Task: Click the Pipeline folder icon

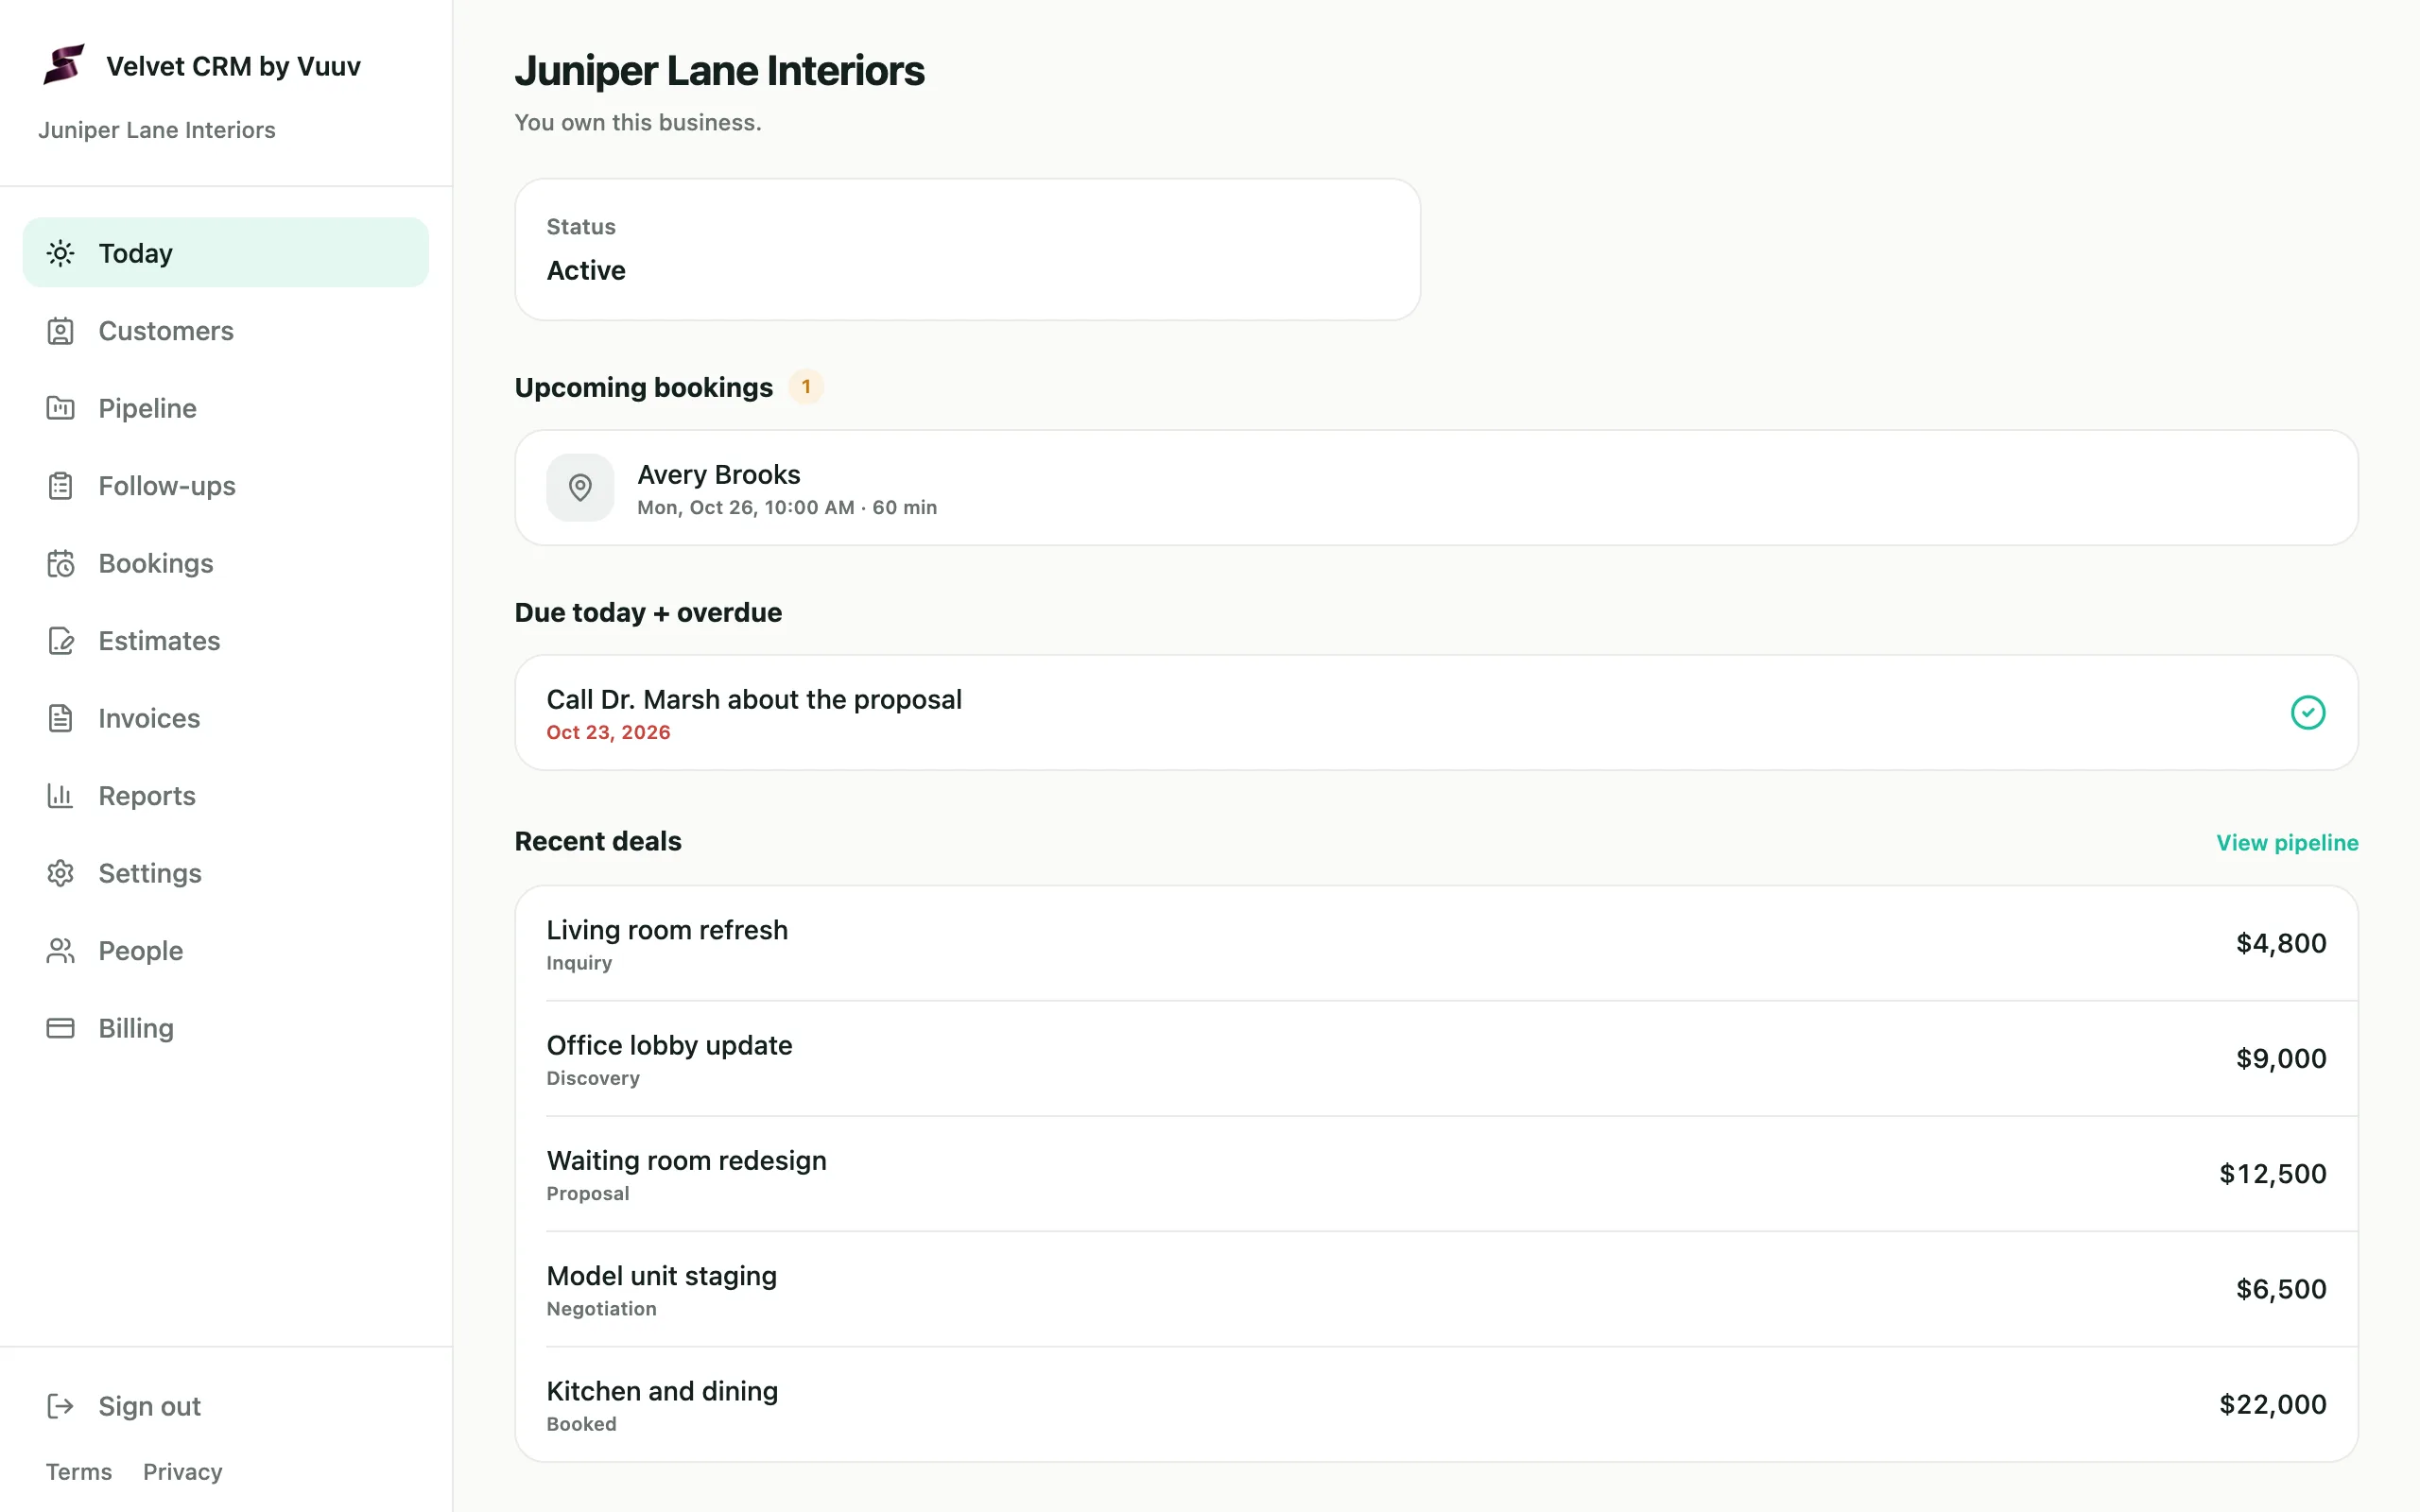Action: coord(61,408)
